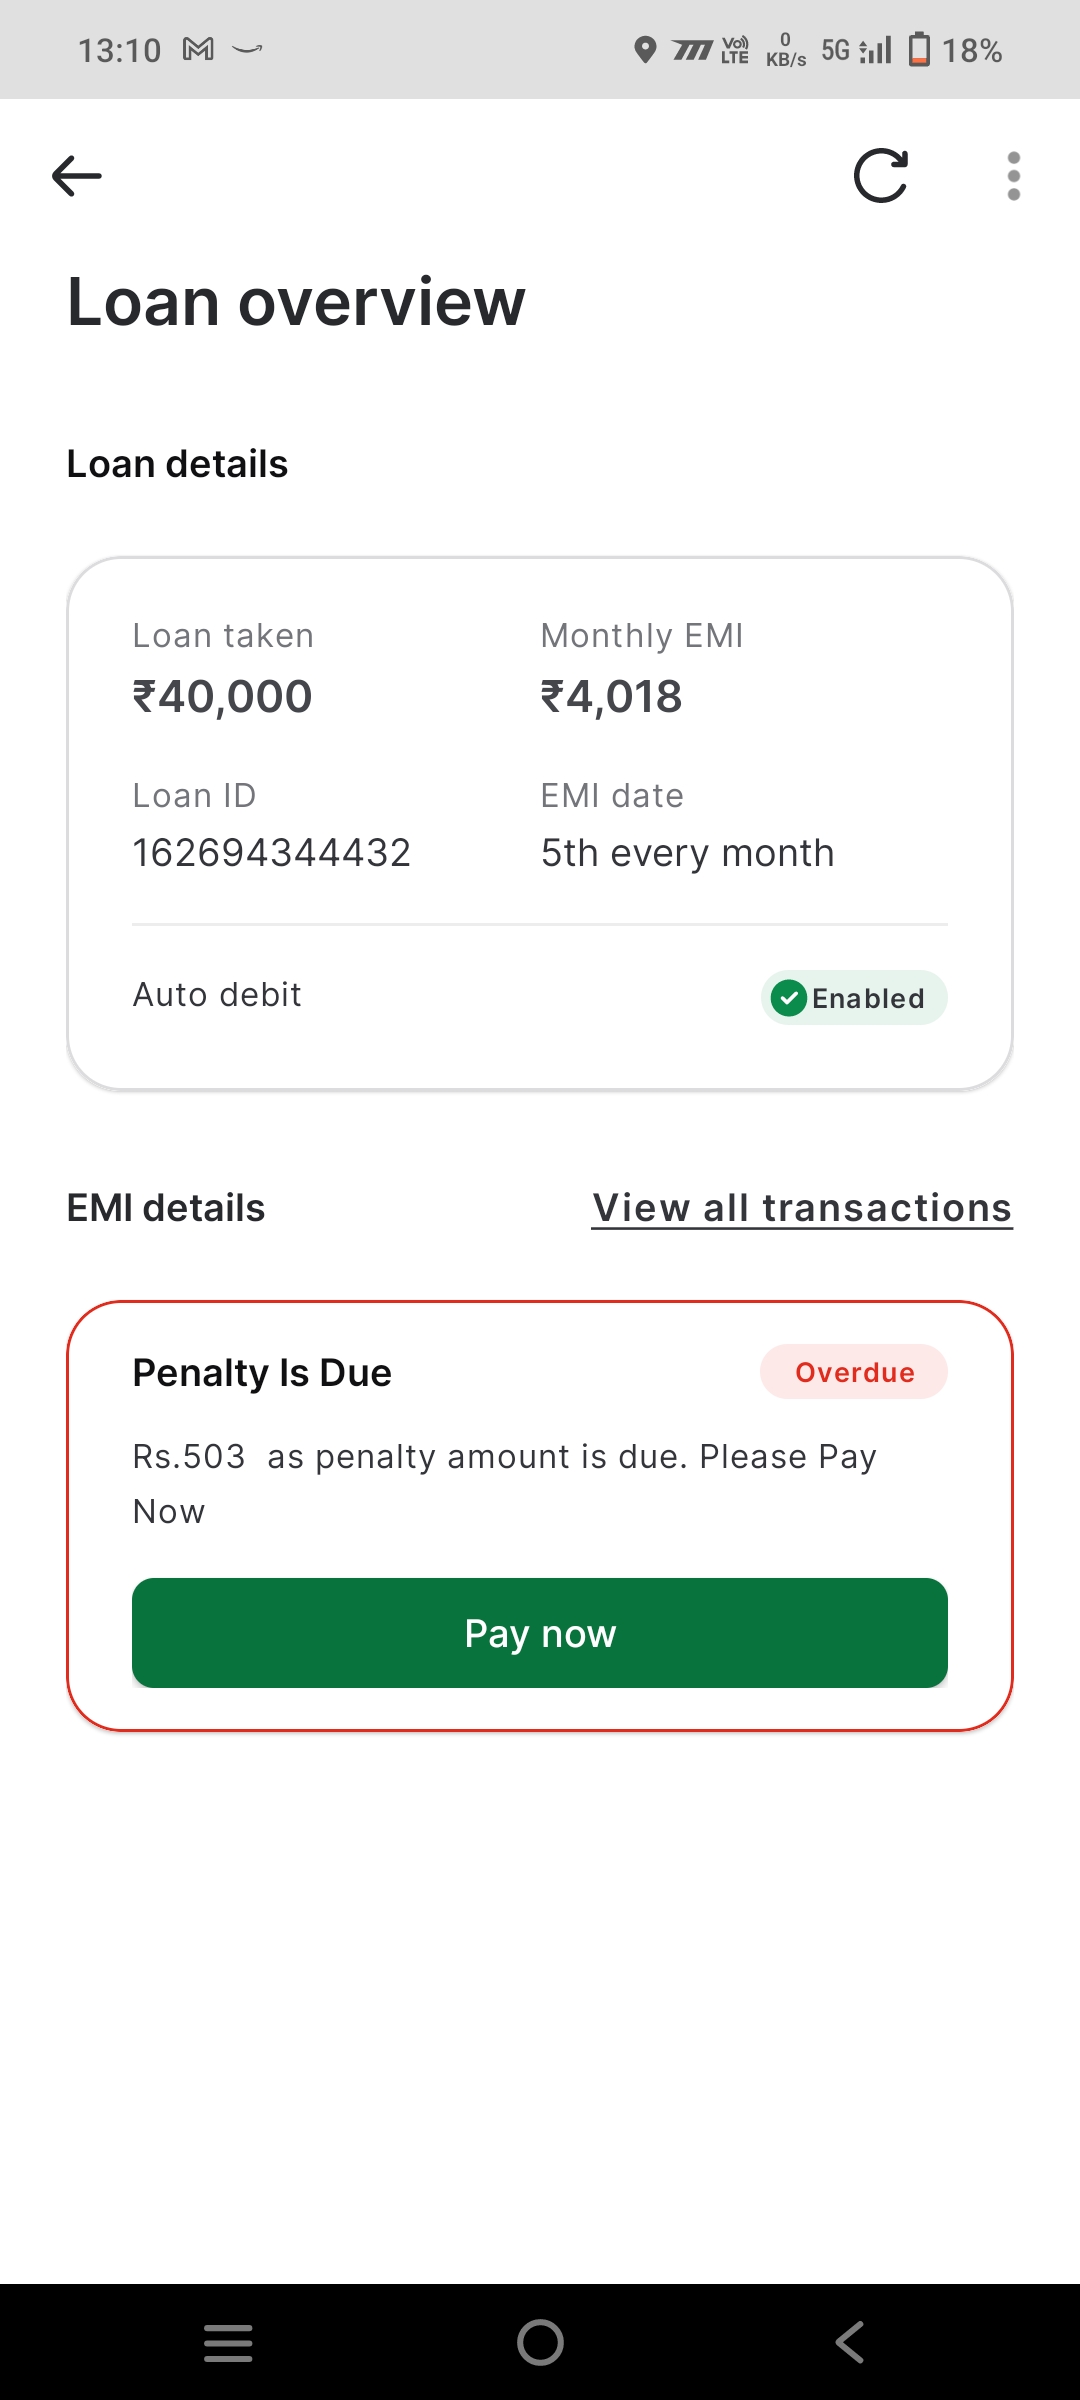Tap the back arrow icon
This screenshot has width=1080, height=2400.
[x=77, y=176]
